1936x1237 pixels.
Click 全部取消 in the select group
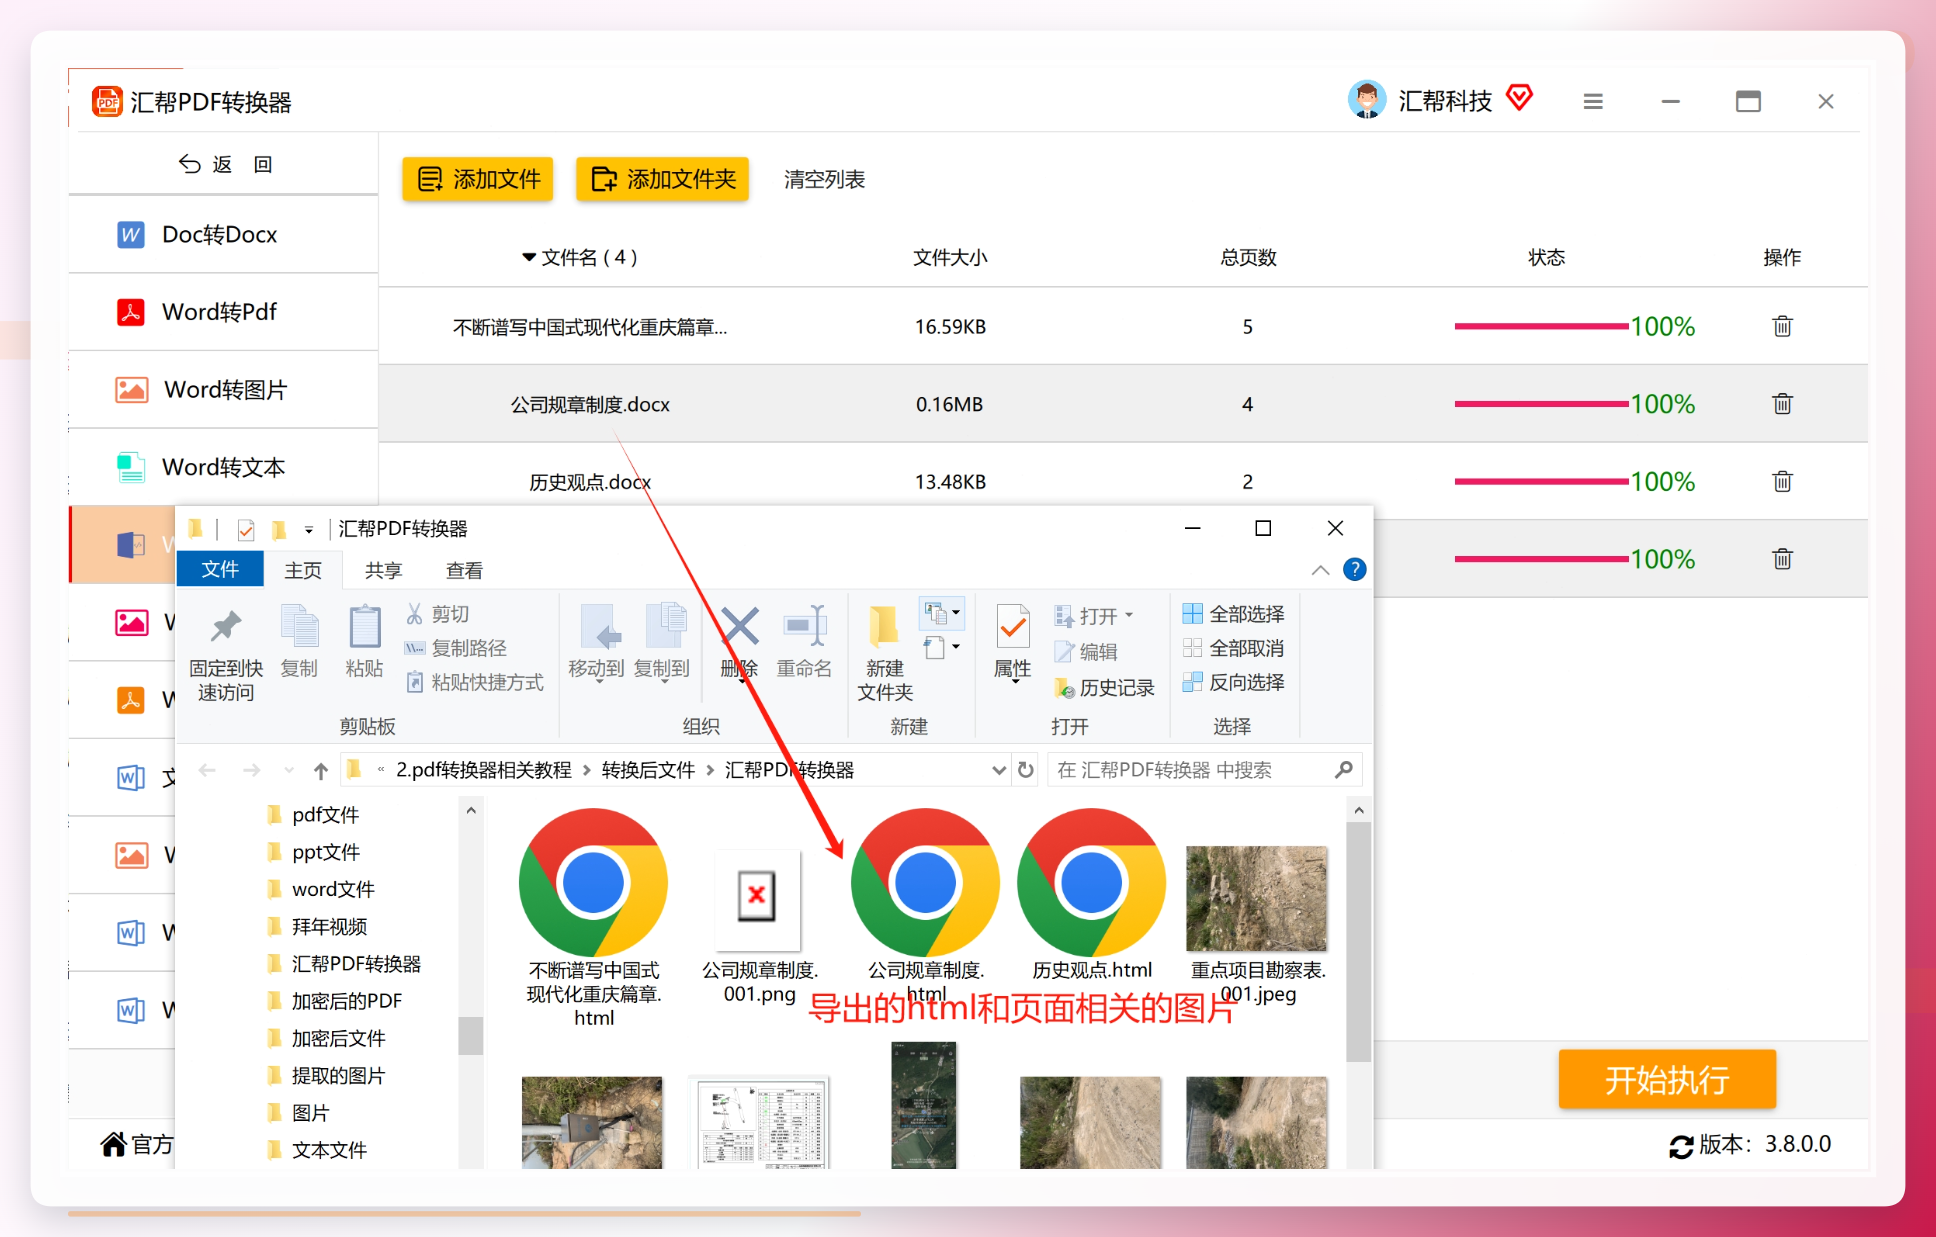[x=1233, y=648]
